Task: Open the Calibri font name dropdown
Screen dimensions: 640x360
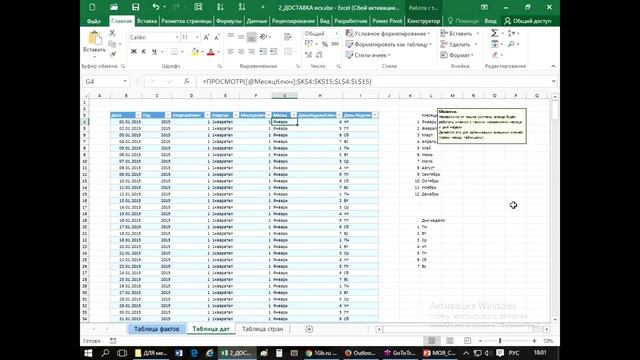Action: [177, 37]
